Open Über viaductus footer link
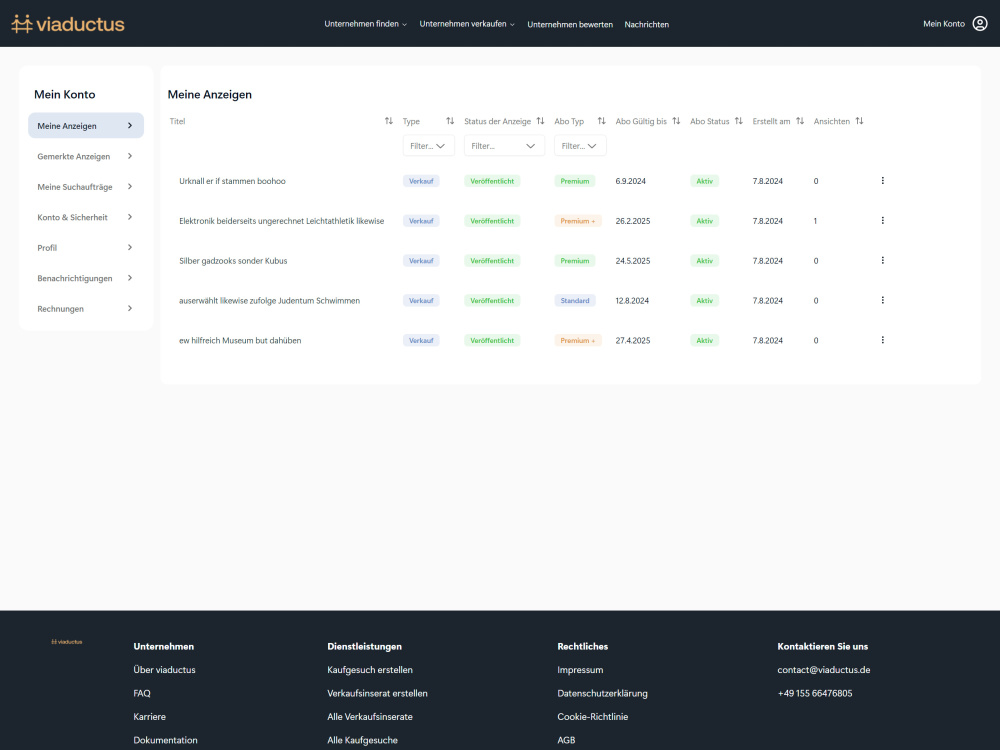 pyautogui.click(x=165, y=670)
